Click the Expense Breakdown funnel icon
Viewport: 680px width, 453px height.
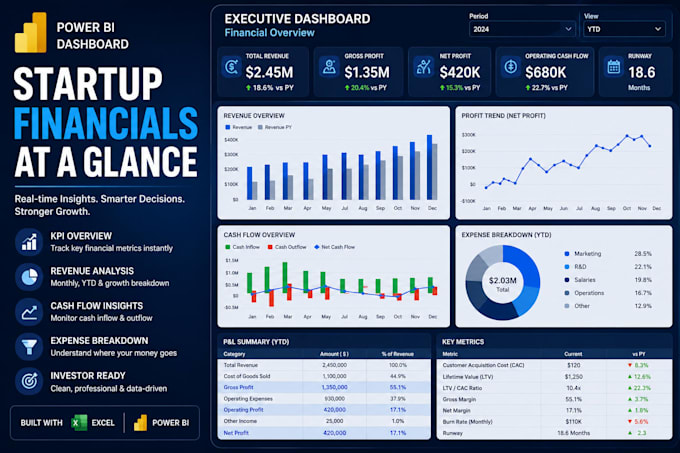pos(29,347)
